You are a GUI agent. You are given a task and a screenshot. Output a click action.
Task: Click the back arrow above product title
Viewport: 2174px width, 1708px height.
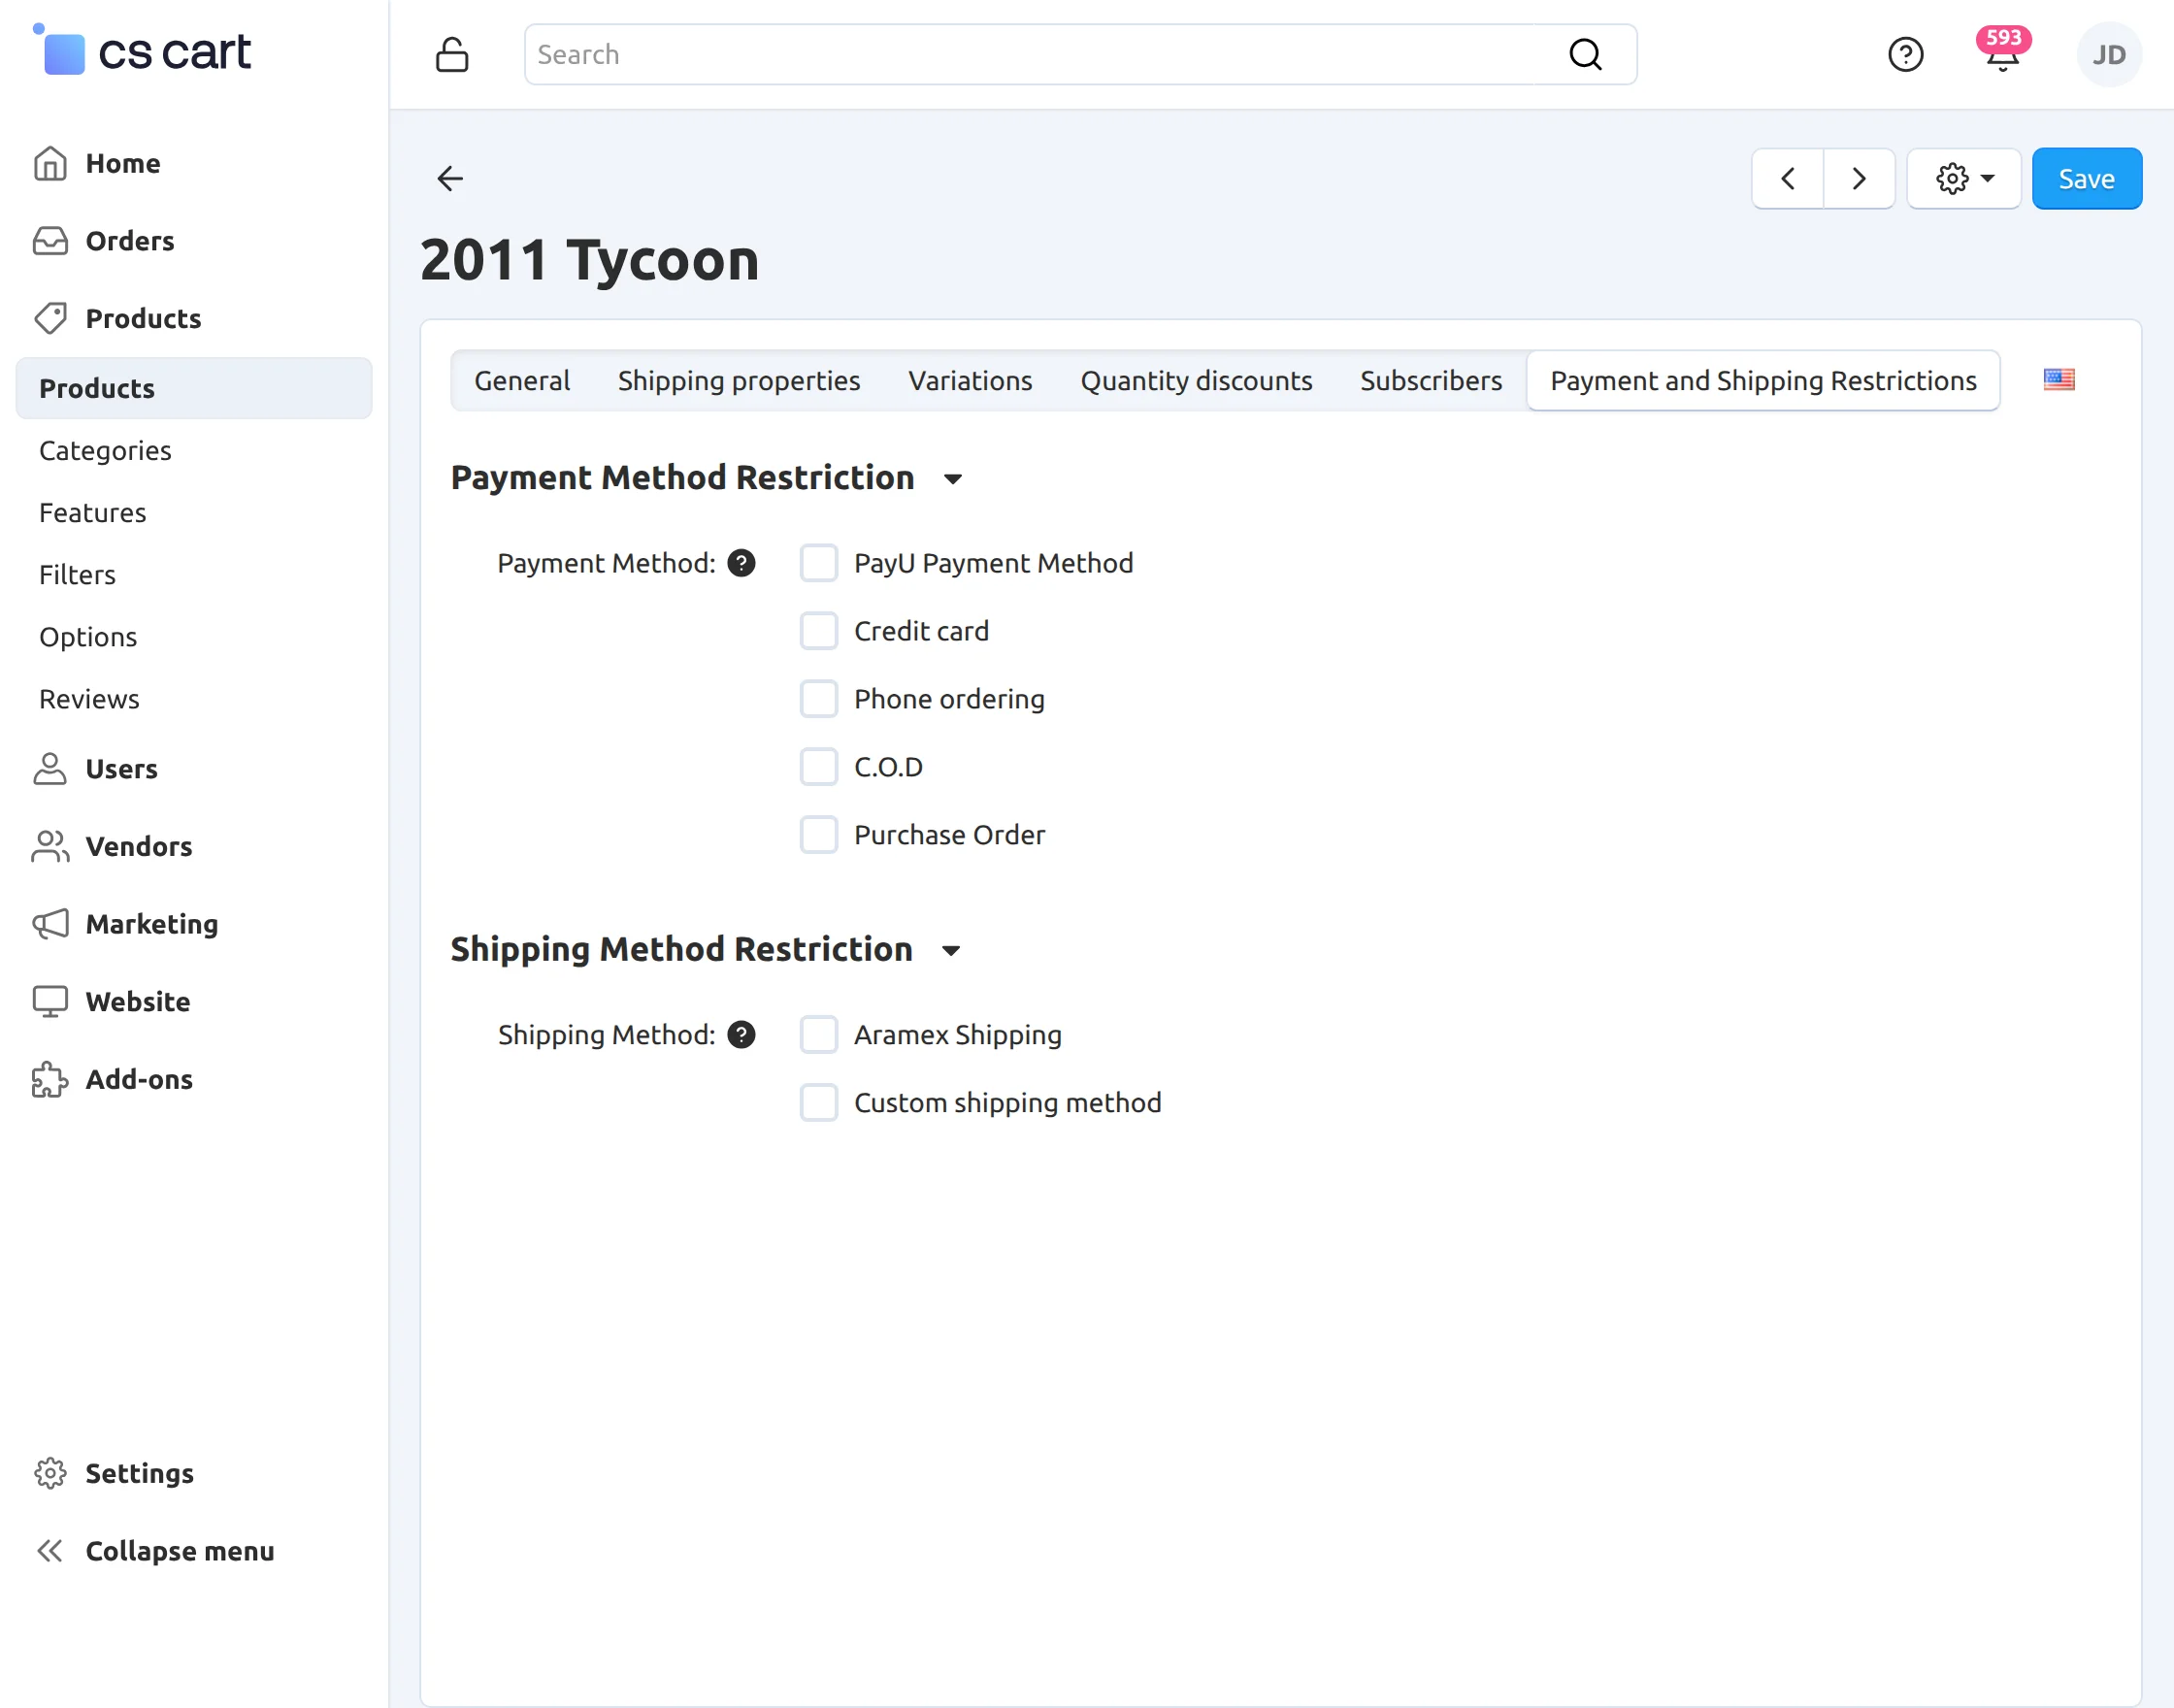450,178
